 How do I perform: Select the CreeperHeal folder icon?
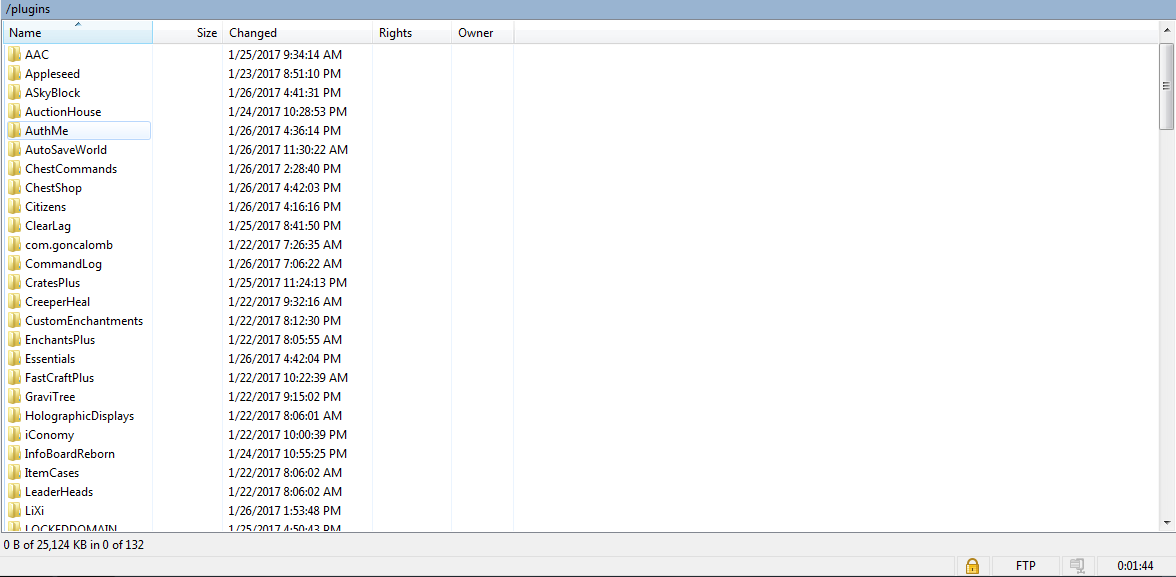[x=14, y=302]
